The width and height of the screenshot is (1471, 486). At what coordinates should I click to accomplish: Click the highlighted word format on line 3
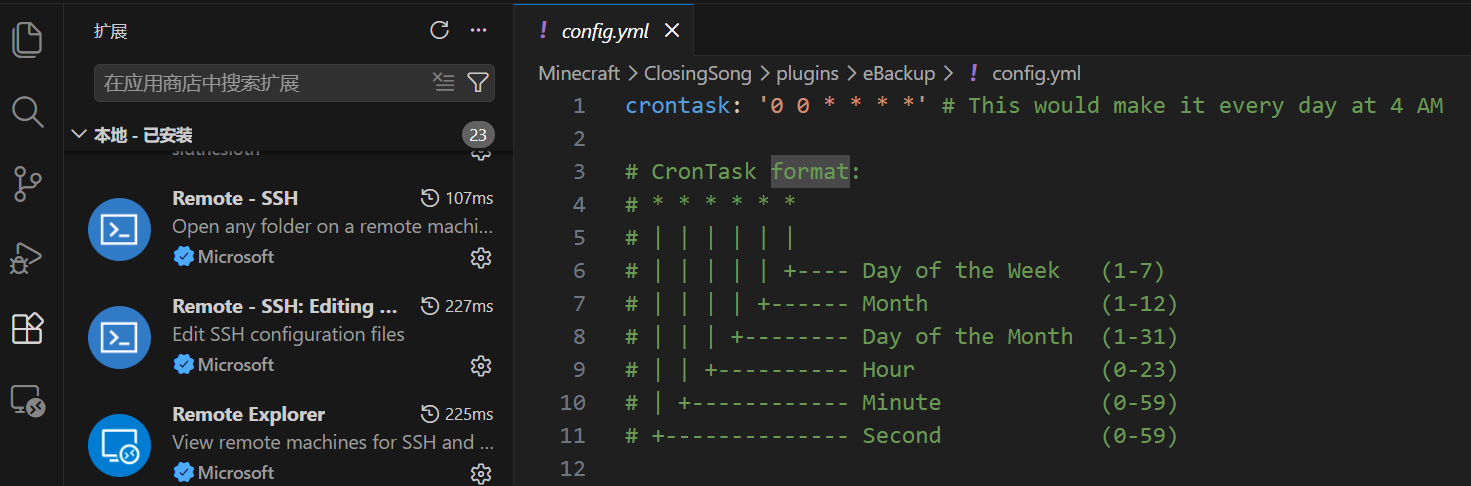pos(810,172)
